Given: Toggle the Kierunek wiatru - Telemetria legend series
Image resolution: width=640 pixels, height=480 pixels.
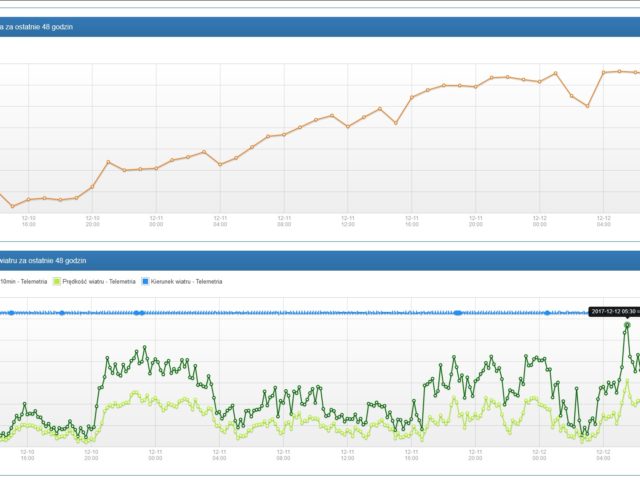Looking at the screenshot, I should click(182, 282).
